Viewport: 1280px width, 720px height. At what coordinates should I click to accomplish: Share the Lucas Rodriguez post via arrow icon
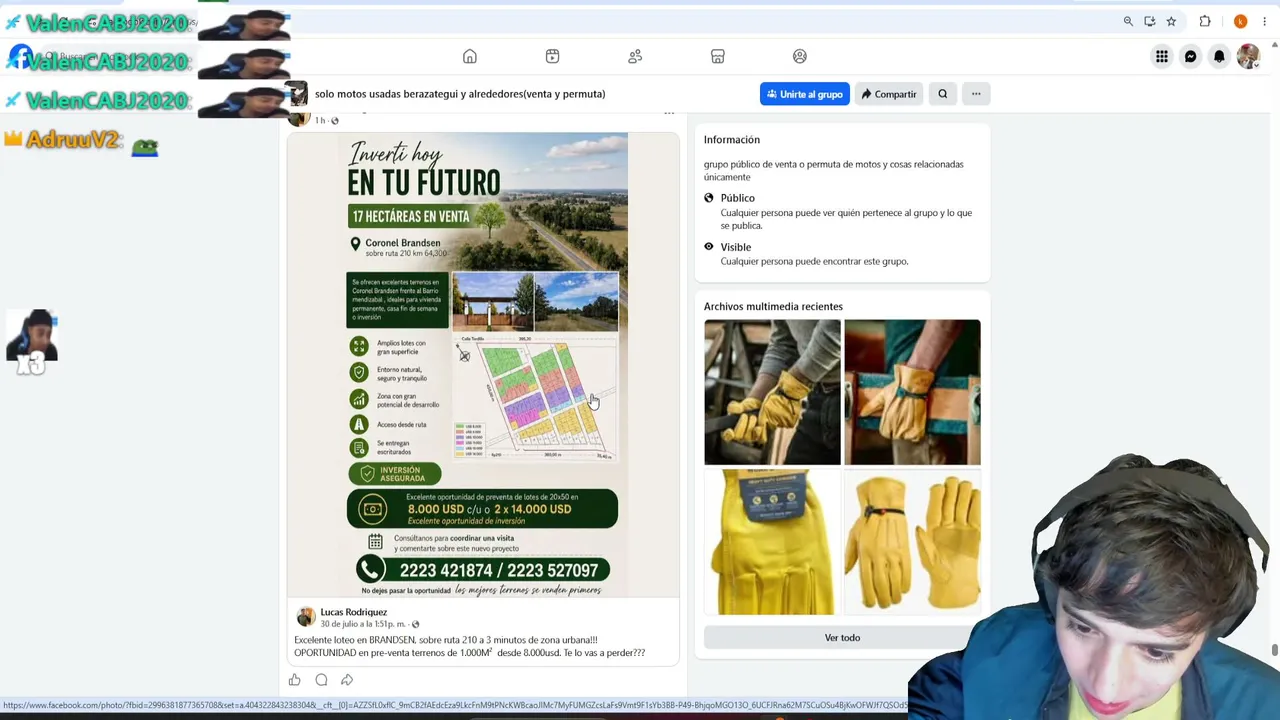347,680
